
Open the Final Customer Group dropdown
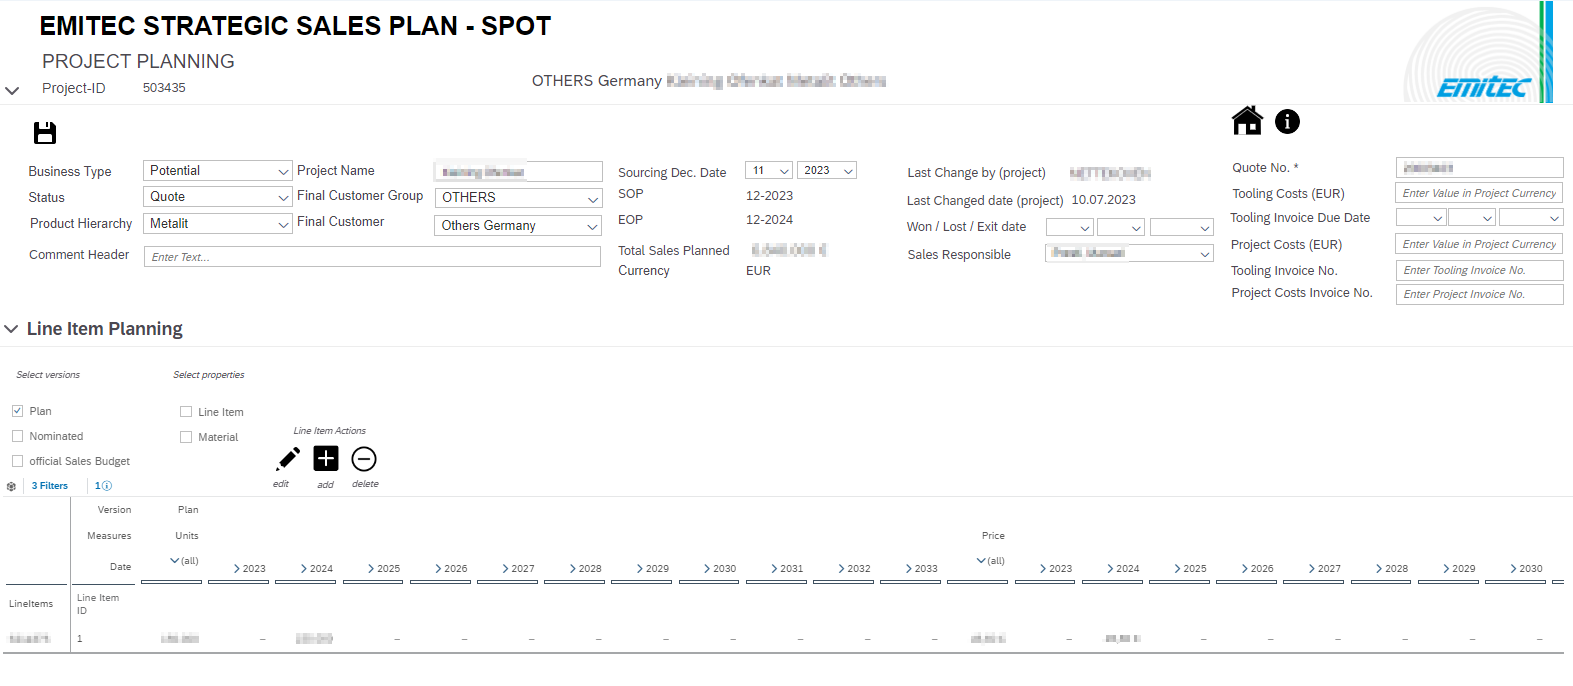(518, 198)
